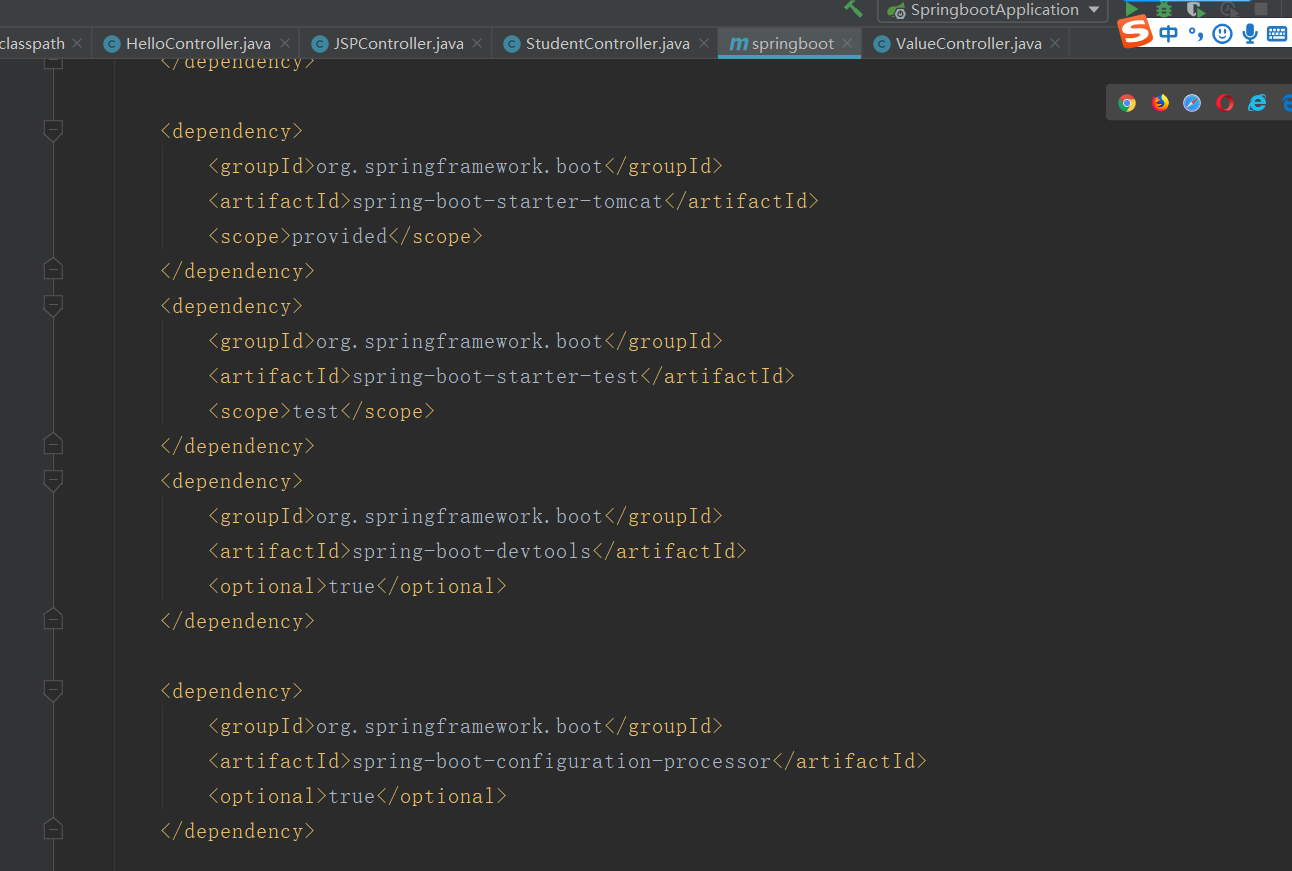Open the Sogou input method menu icon
The image size is (1292, 871).
[x=1135, y=33]
